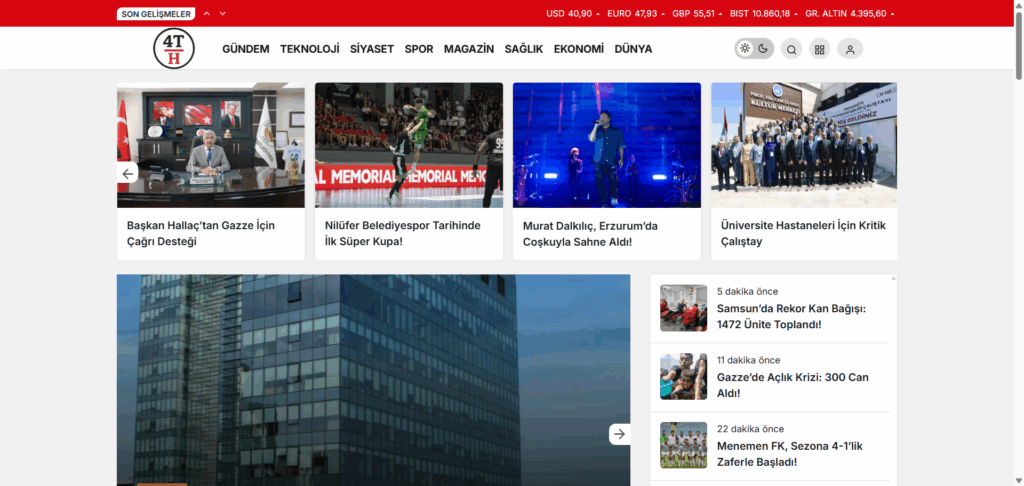Open the grid categories menu icon
This screenshot has height=486, width=1024.
point(820,49)
